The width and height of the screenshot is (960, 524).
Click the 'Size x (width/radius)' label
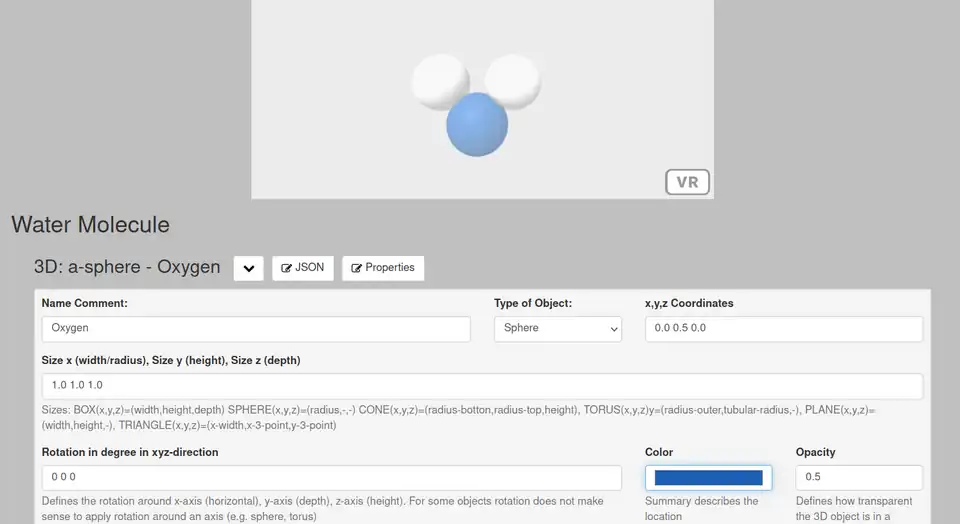pos(171,361)
